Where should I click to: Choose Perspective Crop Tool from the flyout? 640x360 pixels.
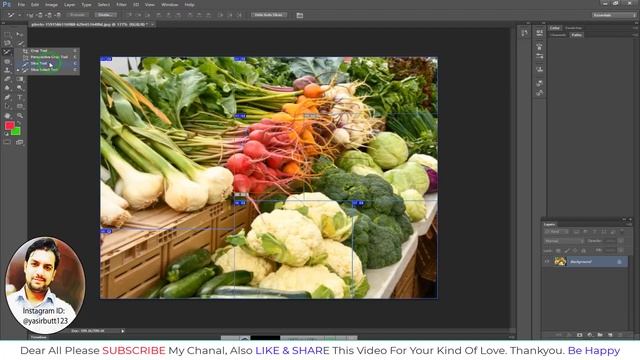[48, 57]
